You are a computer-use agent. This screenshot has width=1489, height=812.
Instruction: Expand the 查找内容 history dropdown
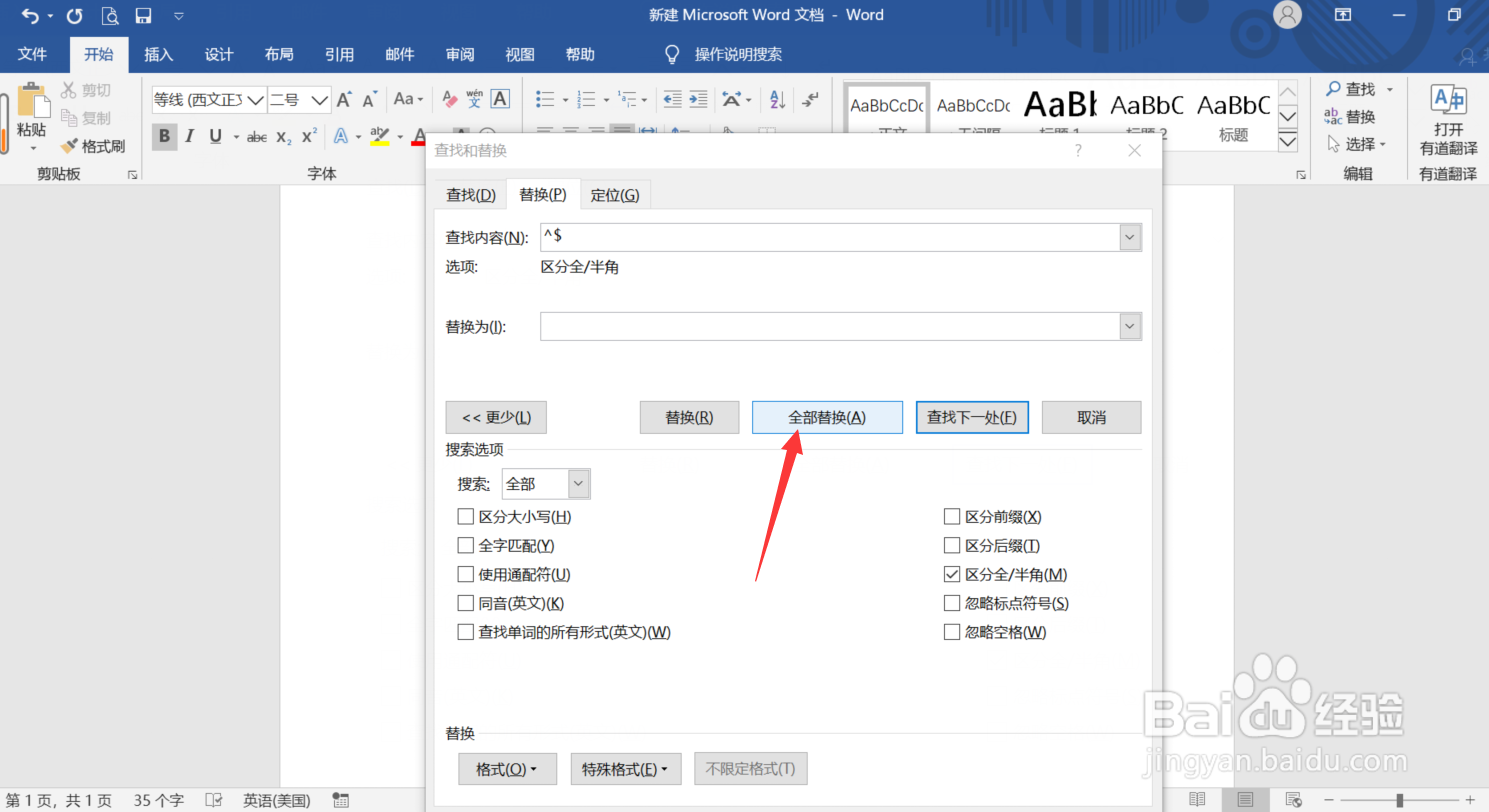[x=1129, y=237]
